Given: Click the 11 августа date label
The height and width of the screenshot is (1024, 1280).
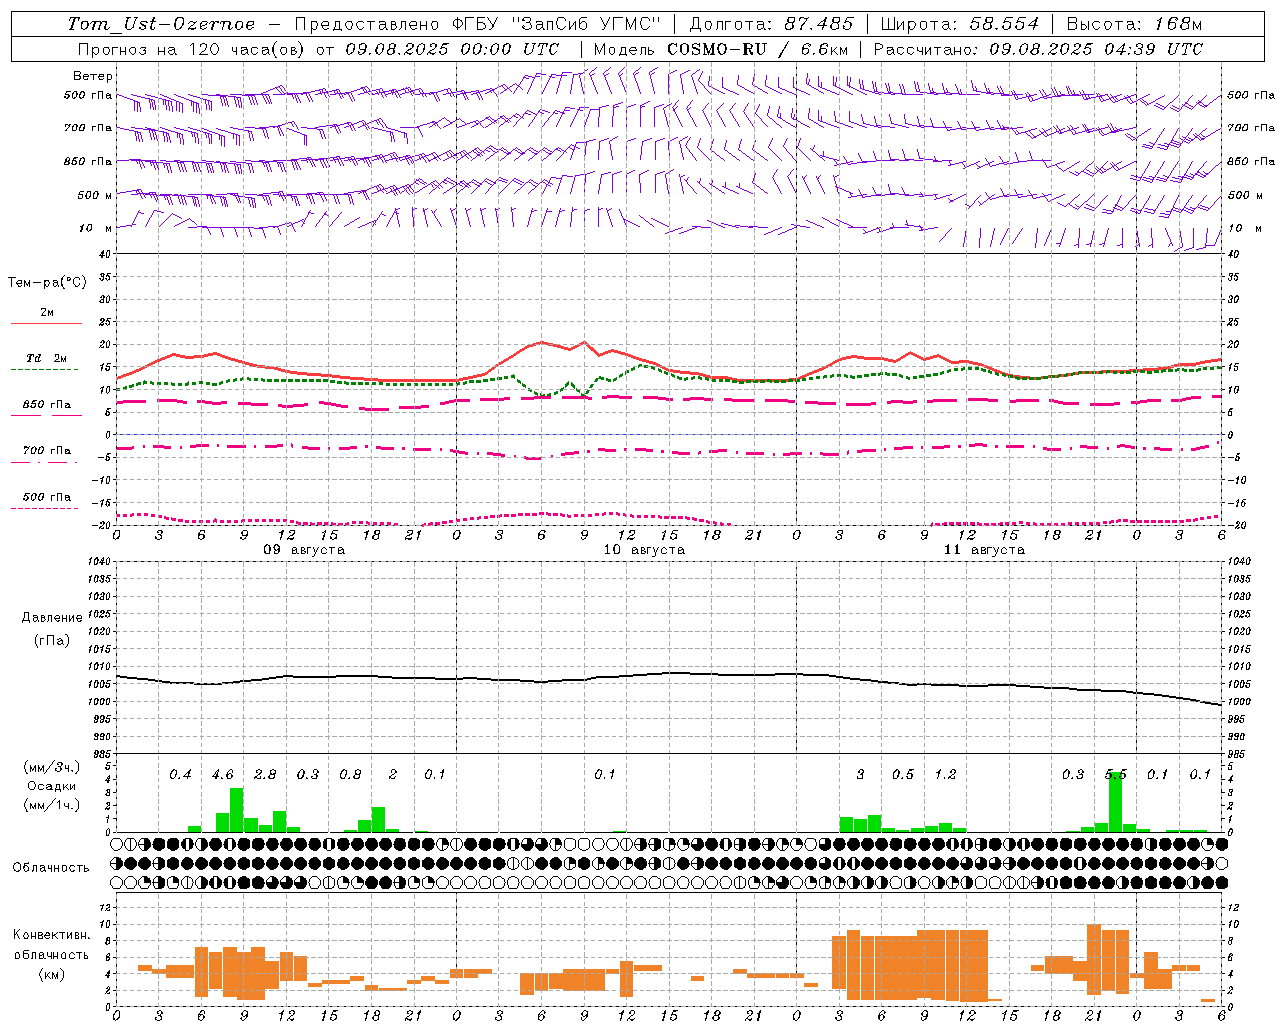Looking at the screenshot, I should 984,550.
